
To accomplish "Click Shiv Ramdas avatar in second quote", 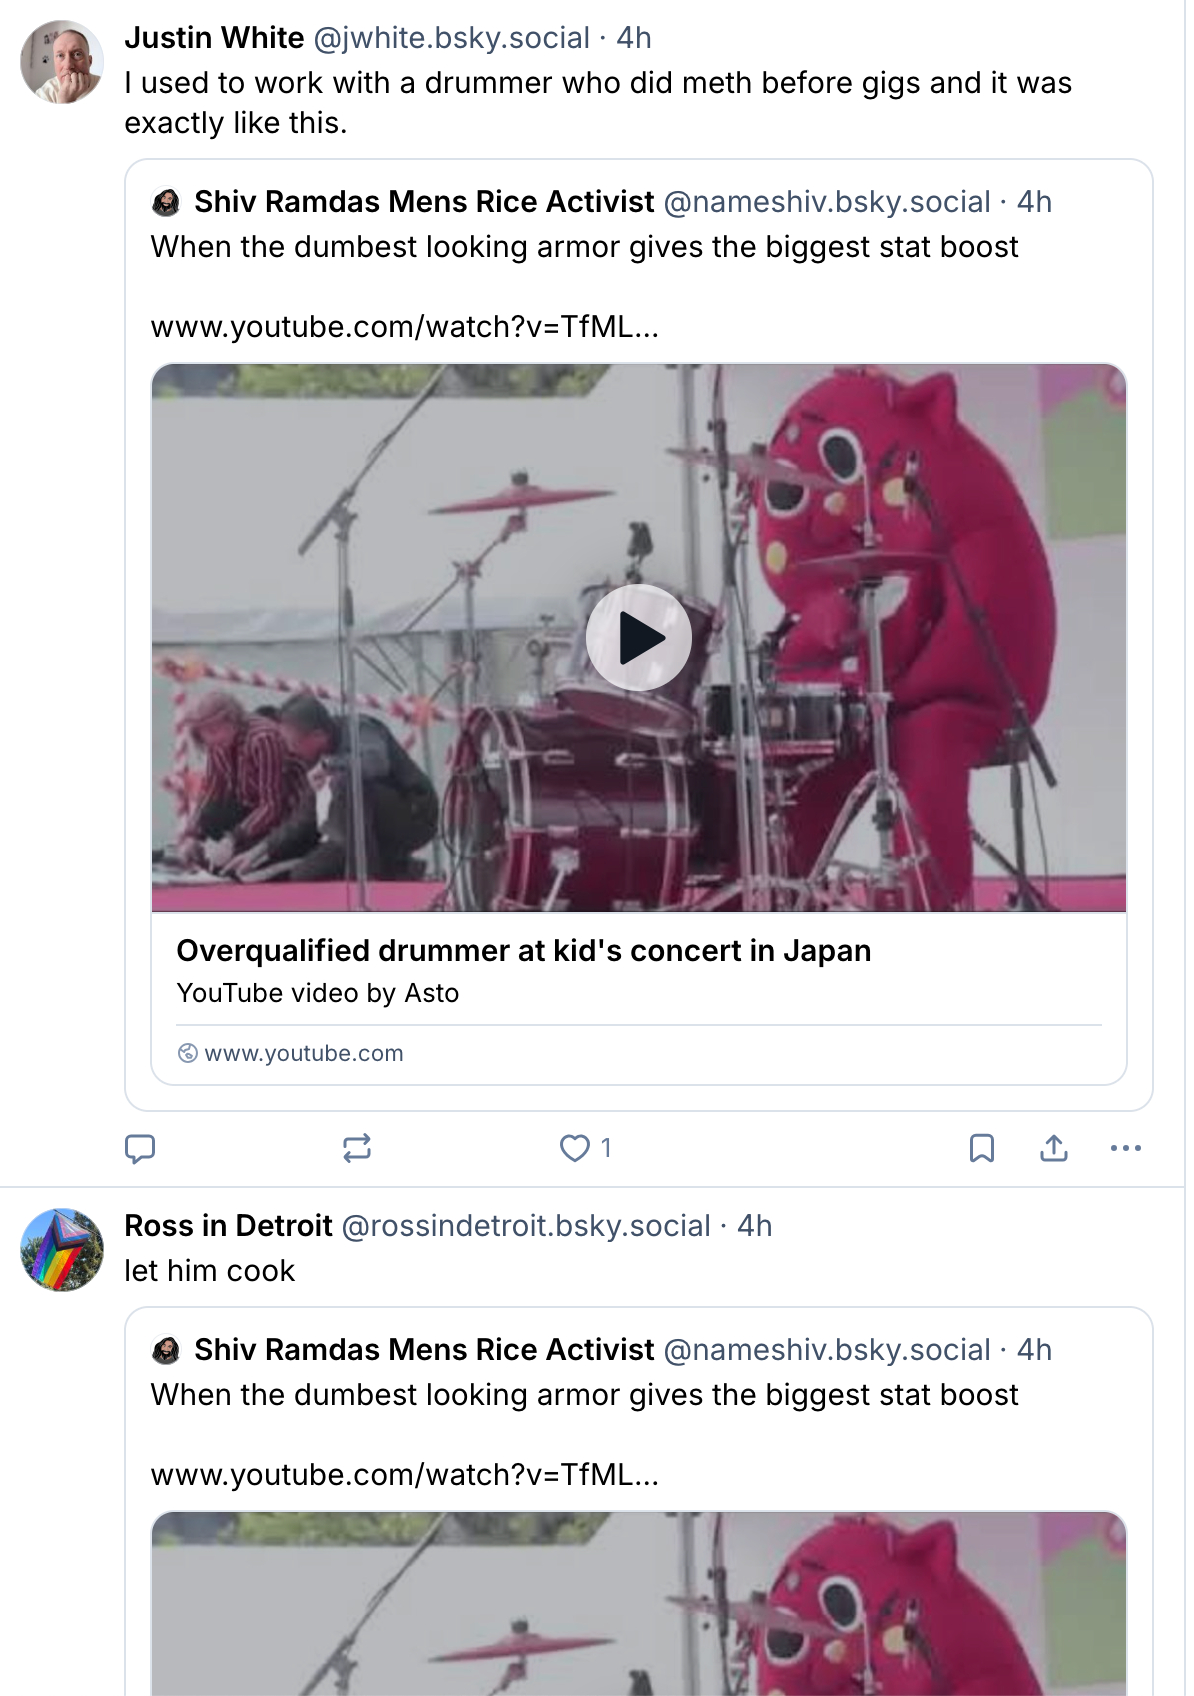I will click(166, 1351).
